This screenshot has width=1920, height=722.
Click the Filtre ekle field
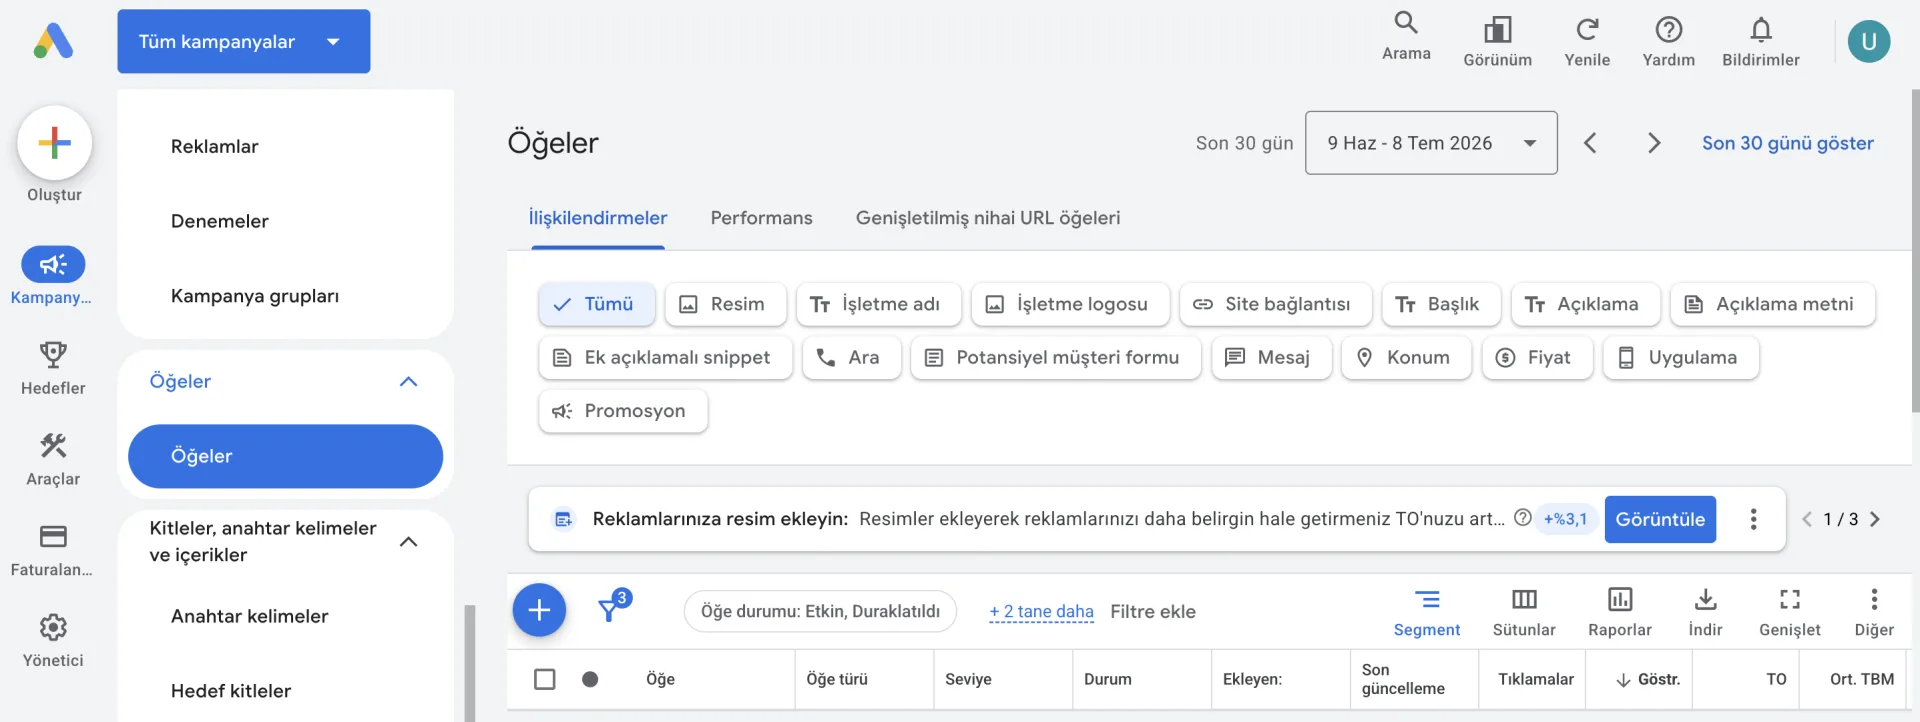(1153, 611)
